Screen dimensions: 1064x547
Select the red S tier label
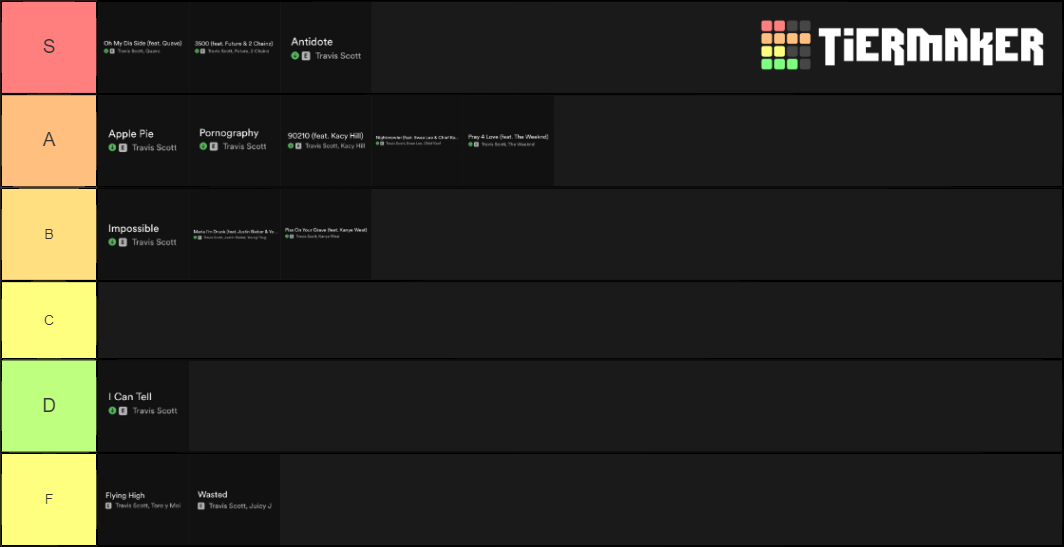pos(49,47)
